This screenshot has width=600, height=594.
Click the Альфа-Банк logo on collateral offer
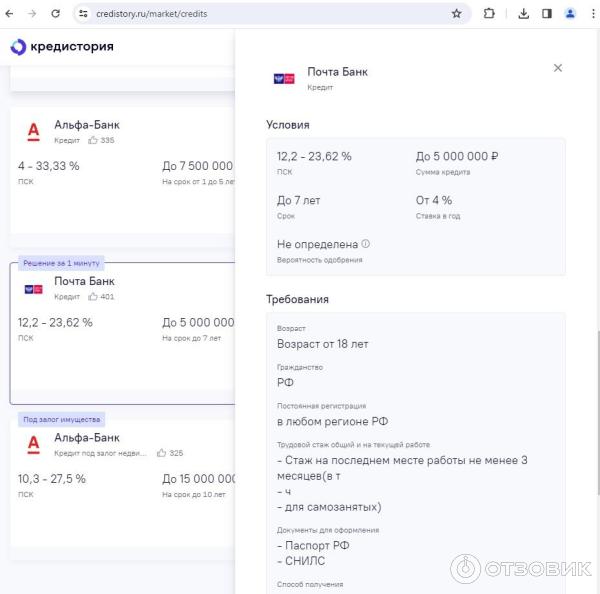click(34, 444)
